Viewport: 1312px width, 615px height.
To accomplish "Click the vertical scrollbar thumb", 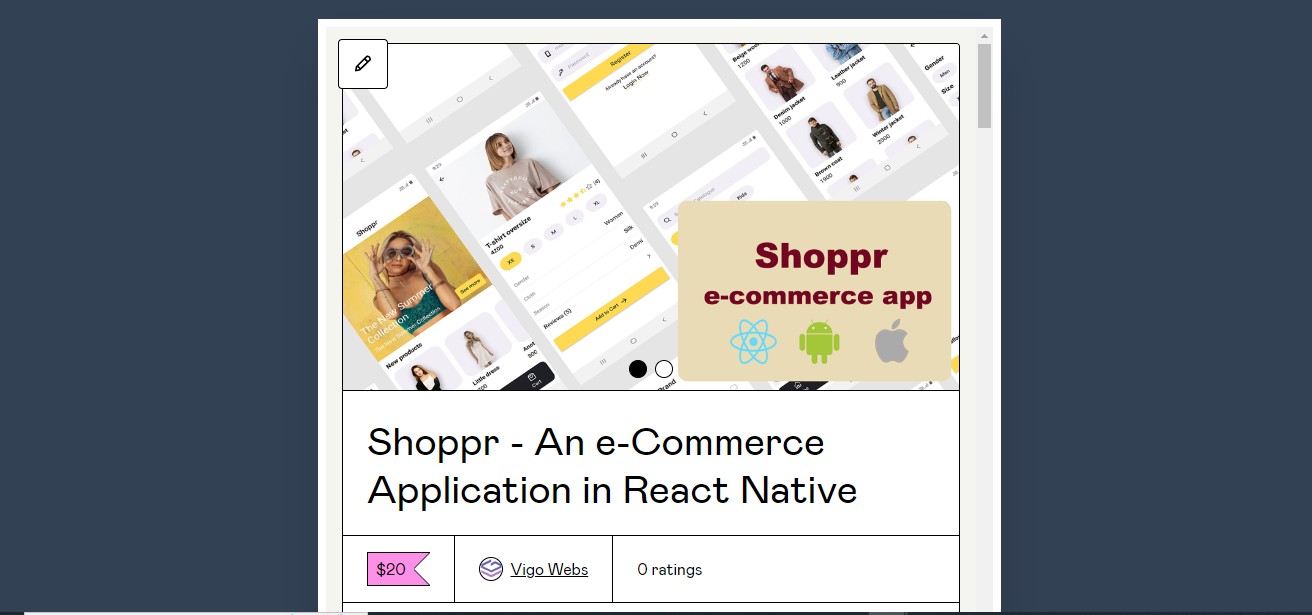I will click(984, 86).
